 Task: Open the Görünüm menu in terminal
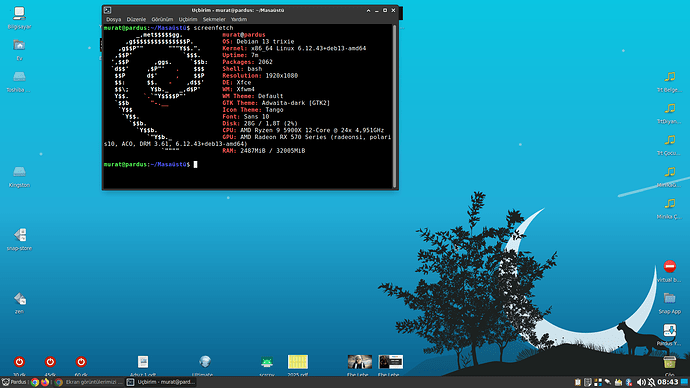(162, 19)
